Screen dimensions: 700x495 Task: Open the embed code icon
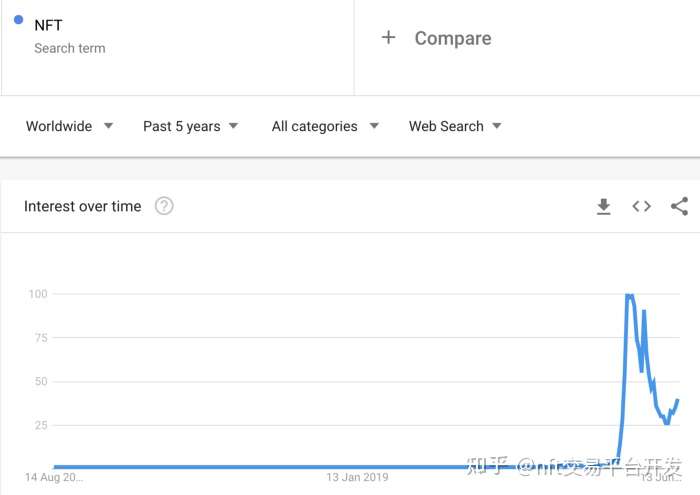642,206
